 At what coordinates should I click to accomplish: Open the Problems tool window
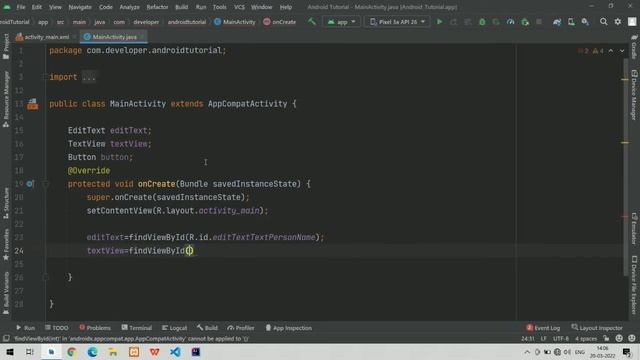[95, 328]
